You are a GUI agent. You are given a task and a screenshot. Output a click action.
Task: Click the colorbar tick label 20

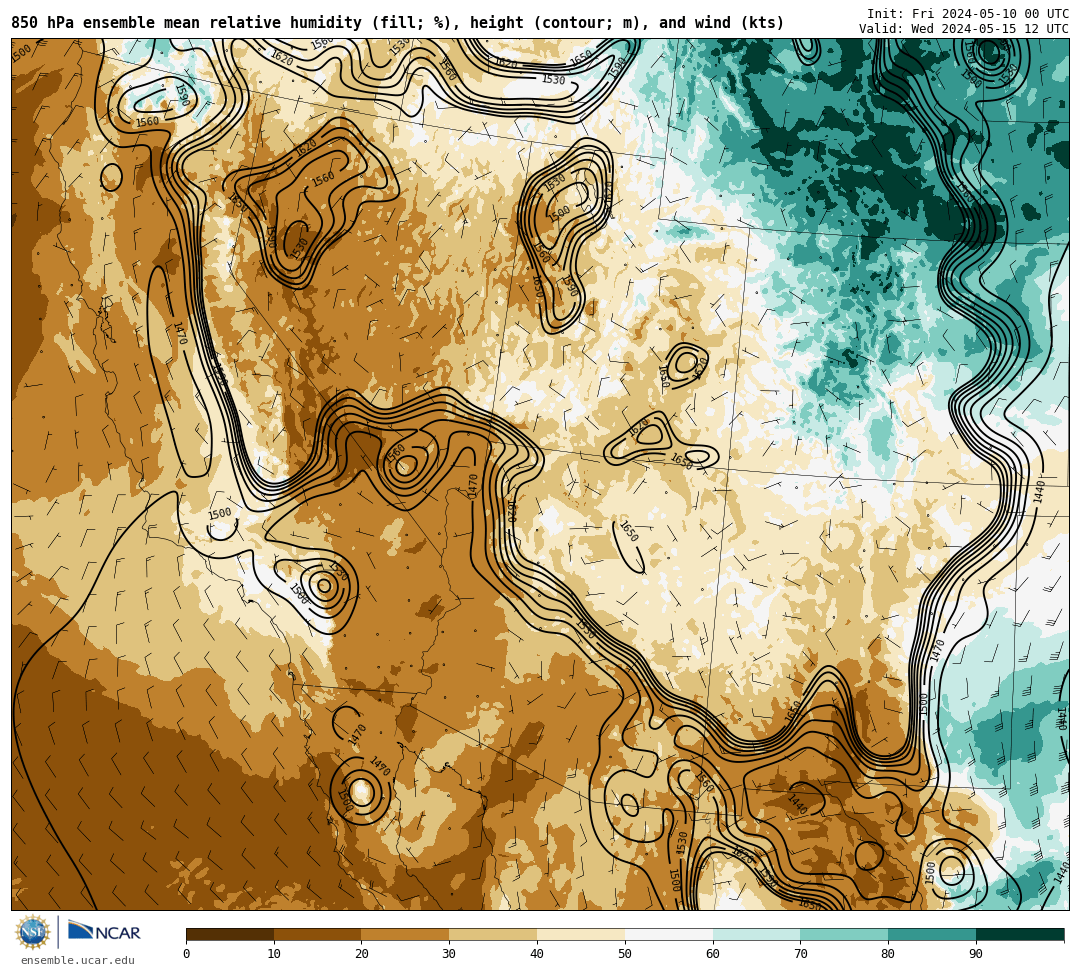pos(362,954)
